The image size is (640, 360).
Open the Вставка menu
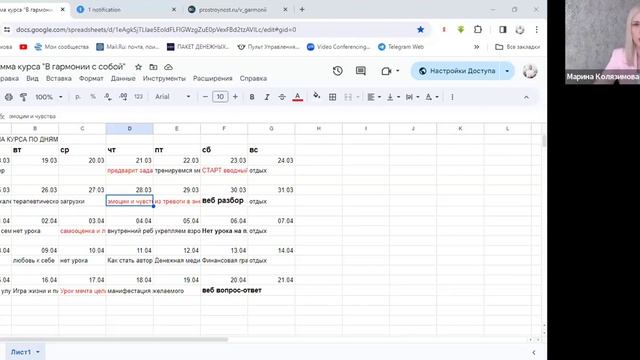59,78
